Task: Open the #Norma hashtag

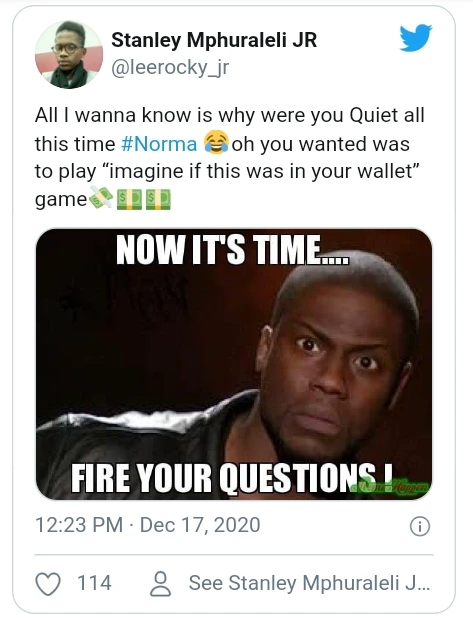Action: pyautogui.click(x=159, y=143)
